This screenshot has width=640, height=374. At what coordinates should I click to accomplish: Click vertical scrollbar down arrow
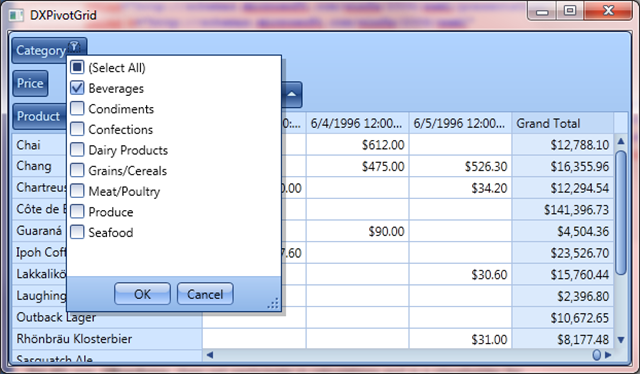point(621,340)
